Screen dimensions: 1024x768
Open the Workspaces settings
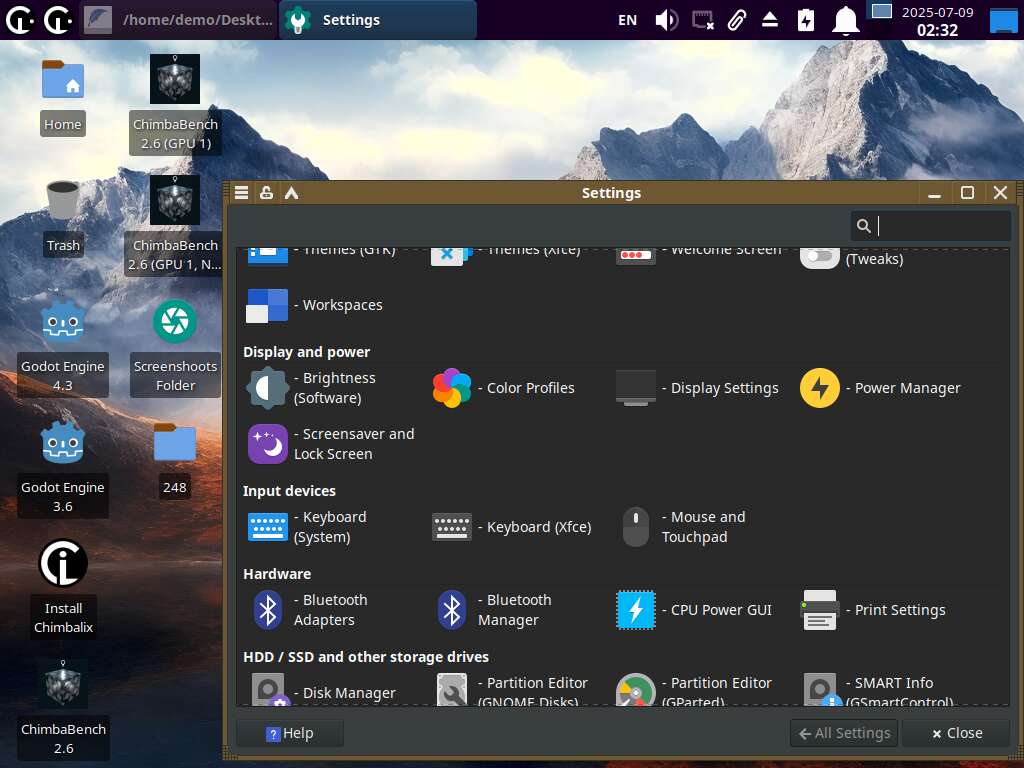315,305
